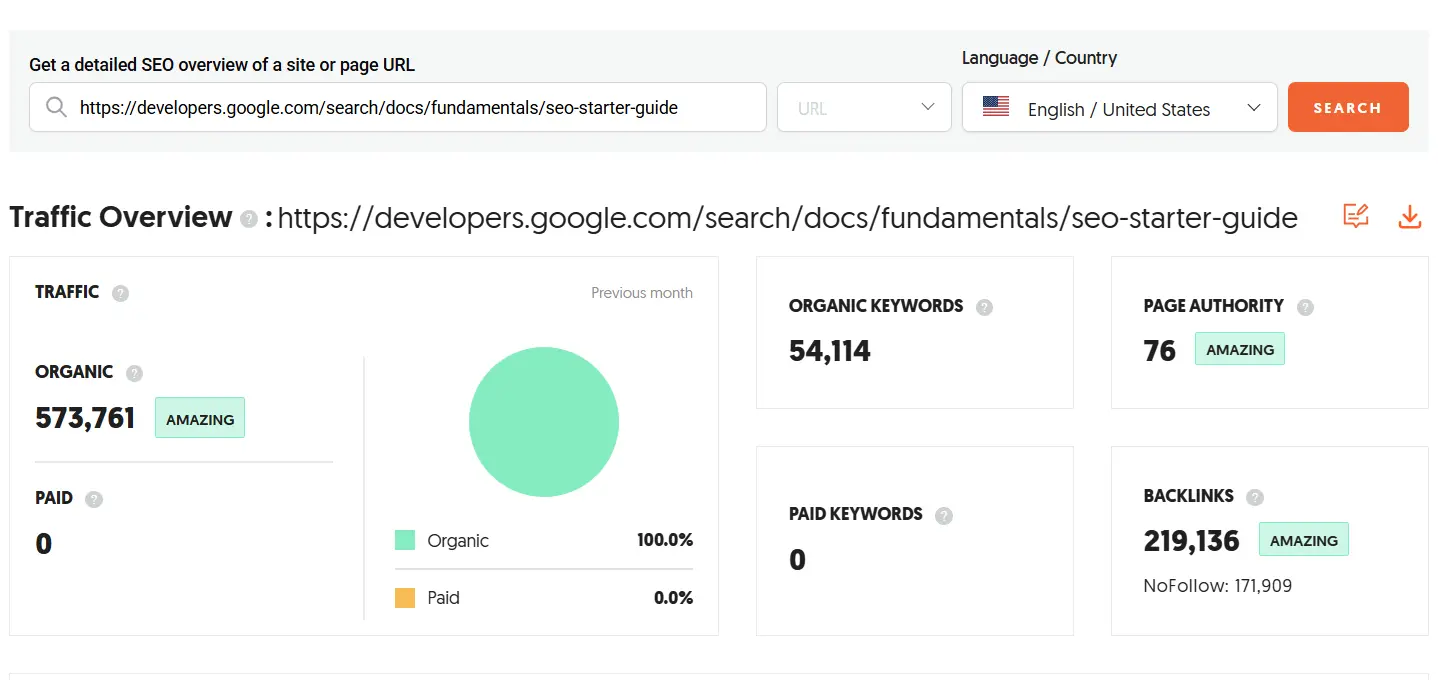
Task: Click the NoFollow: 171,909 text
Action: tap(1218, 586)
